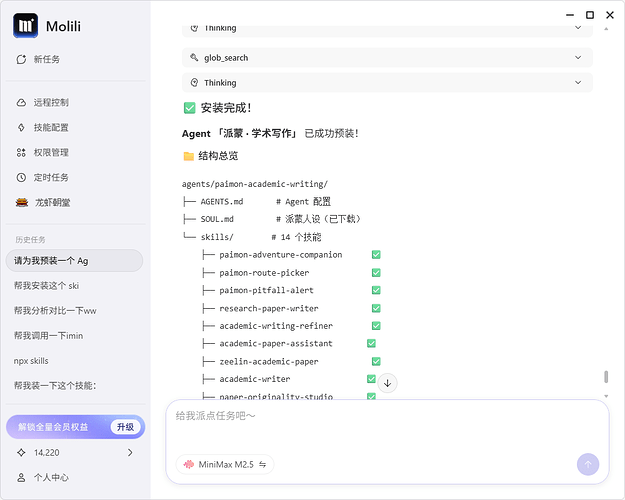Click the glob_search tool icon
625x500 pixels.
point(194,57)
